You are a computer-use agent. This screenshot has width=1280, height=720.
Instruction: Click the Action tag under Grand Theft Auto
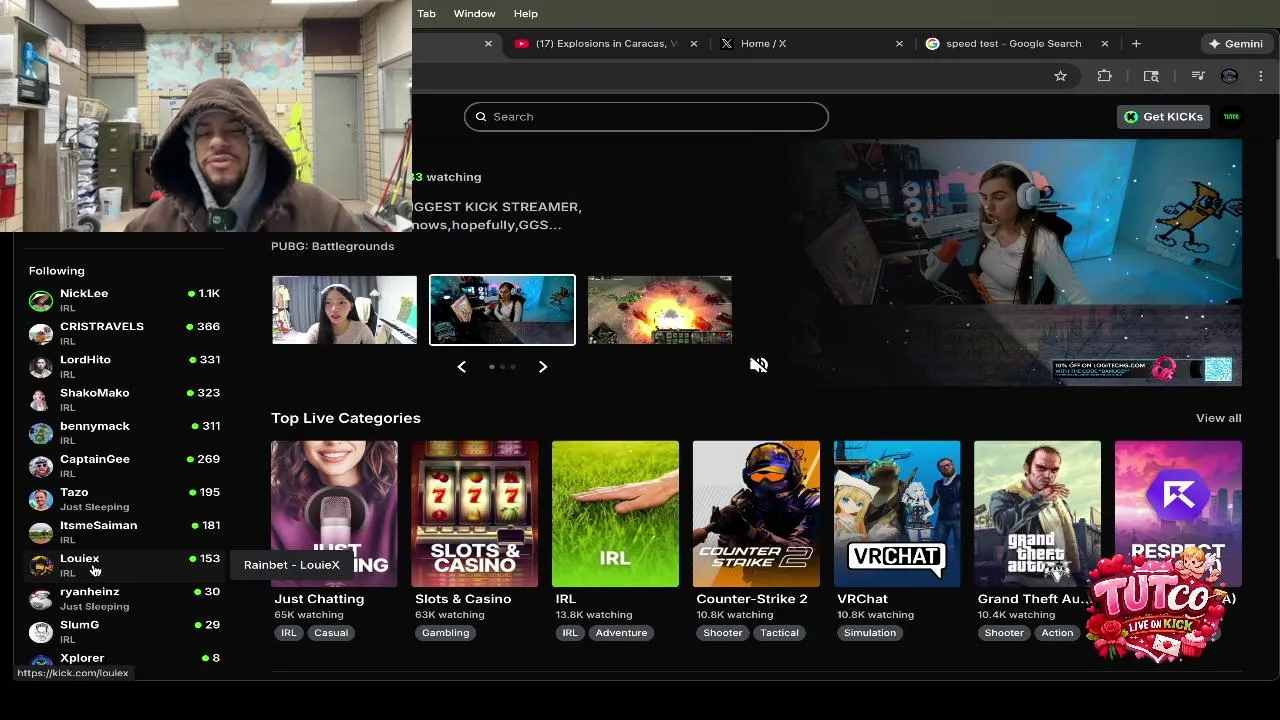(1057, 633)
